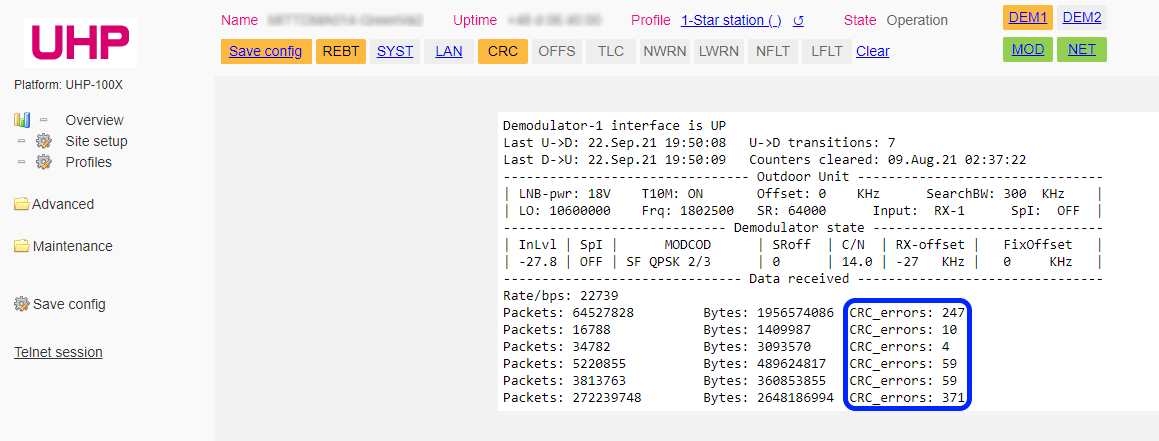Open the Telnet session link

[58, 352]
